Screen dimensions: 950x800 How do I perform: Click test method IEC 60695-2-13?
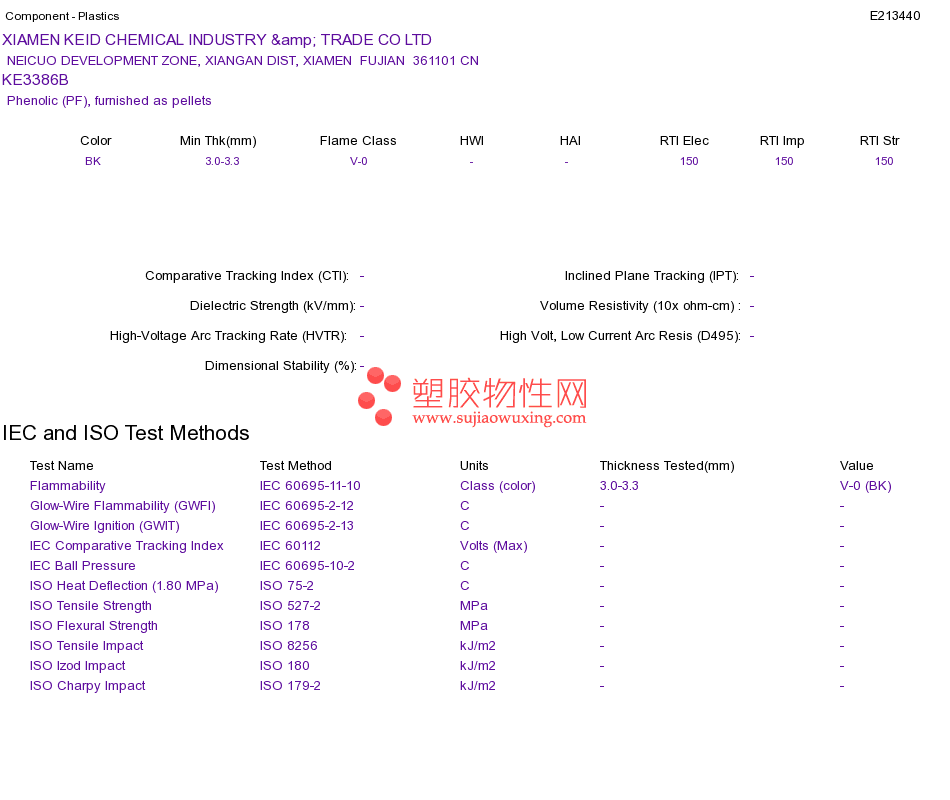(307, 525)
